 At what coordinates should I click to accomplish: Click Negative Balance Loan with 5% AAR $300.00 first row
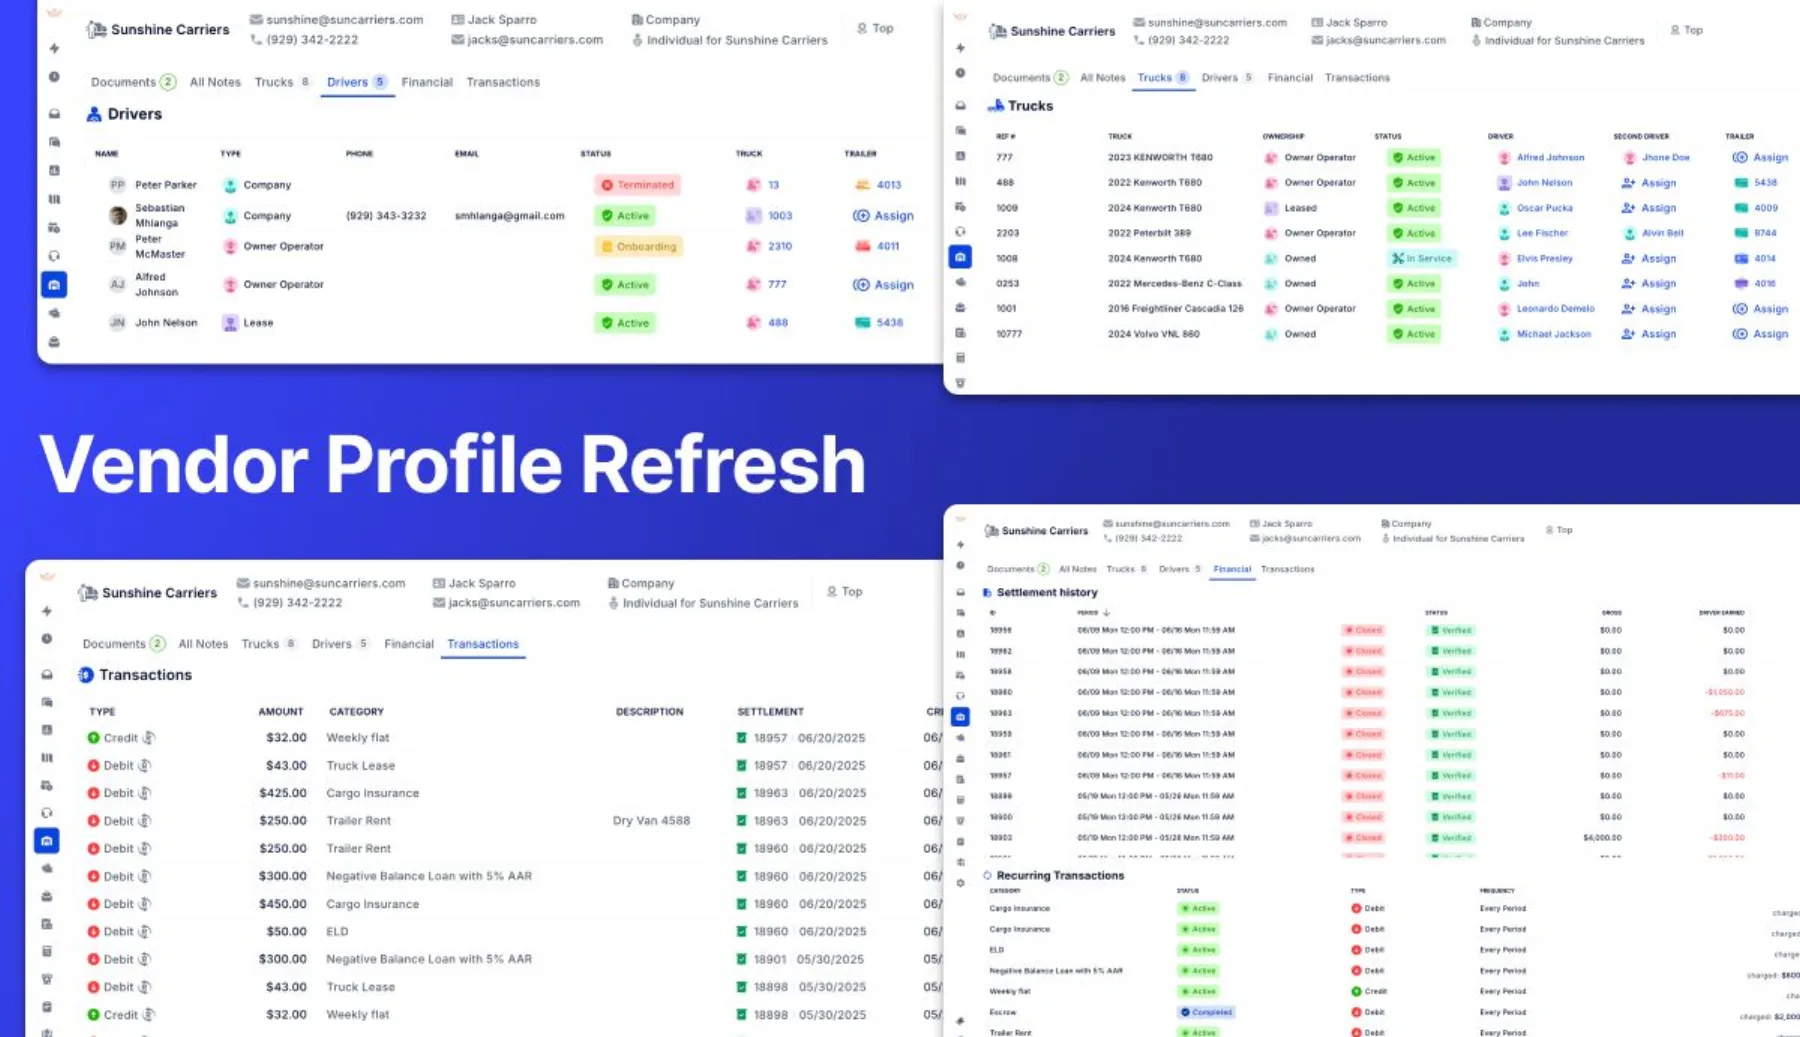pos(429,876)
